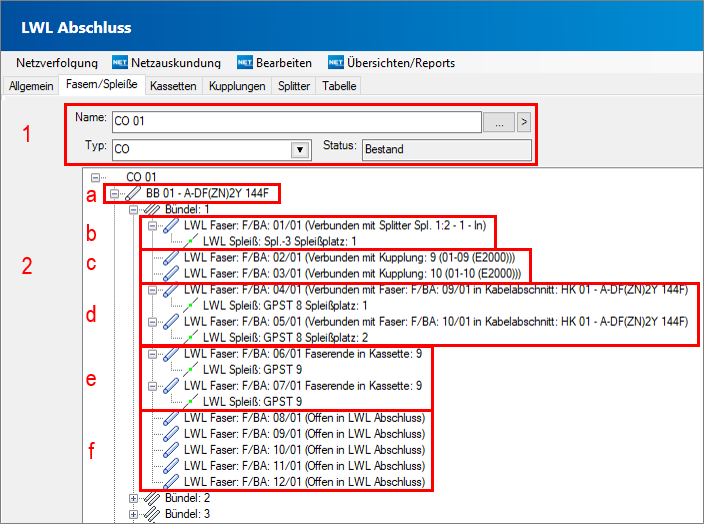
Task: Switch to the Splitter tab
Action: click(x=294, y=86)
